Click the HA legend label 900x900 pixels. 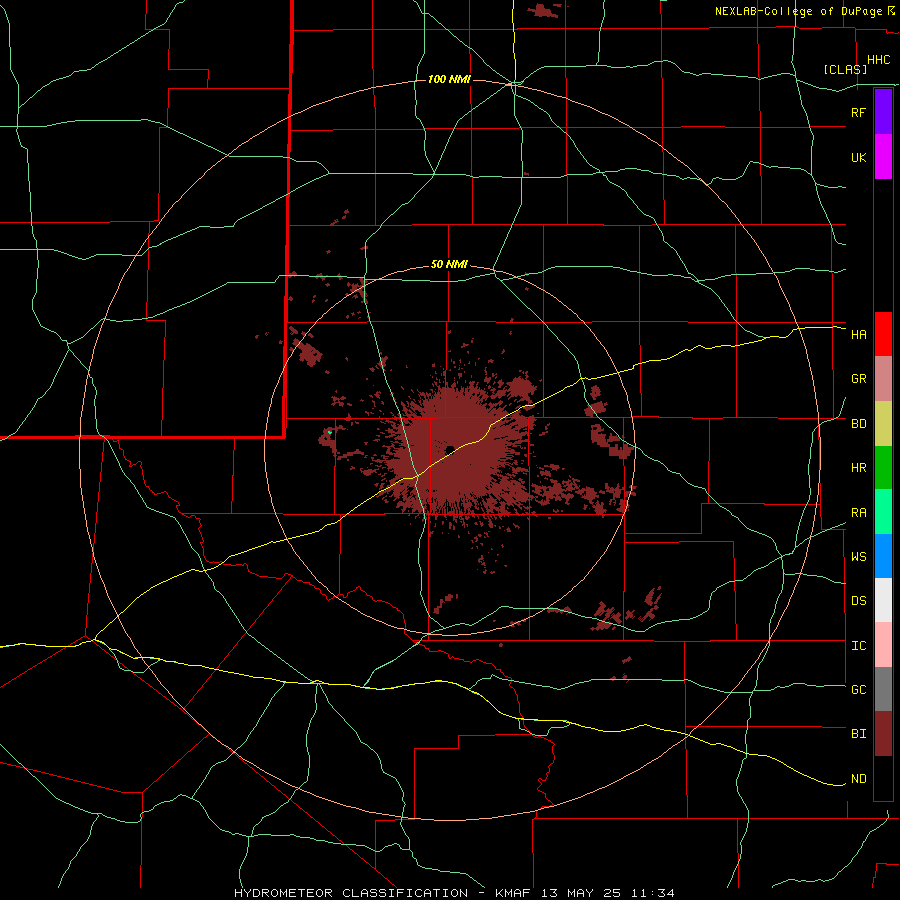[858, 334]
